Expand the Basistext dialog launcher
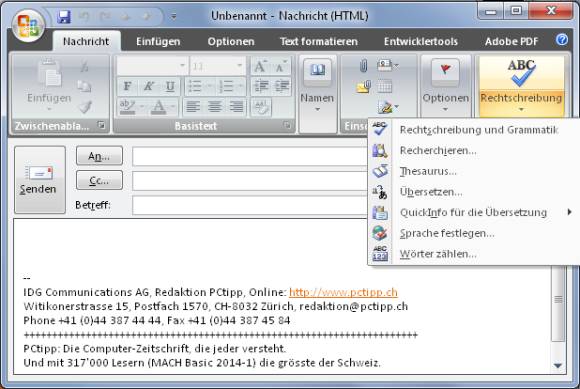 287,125
